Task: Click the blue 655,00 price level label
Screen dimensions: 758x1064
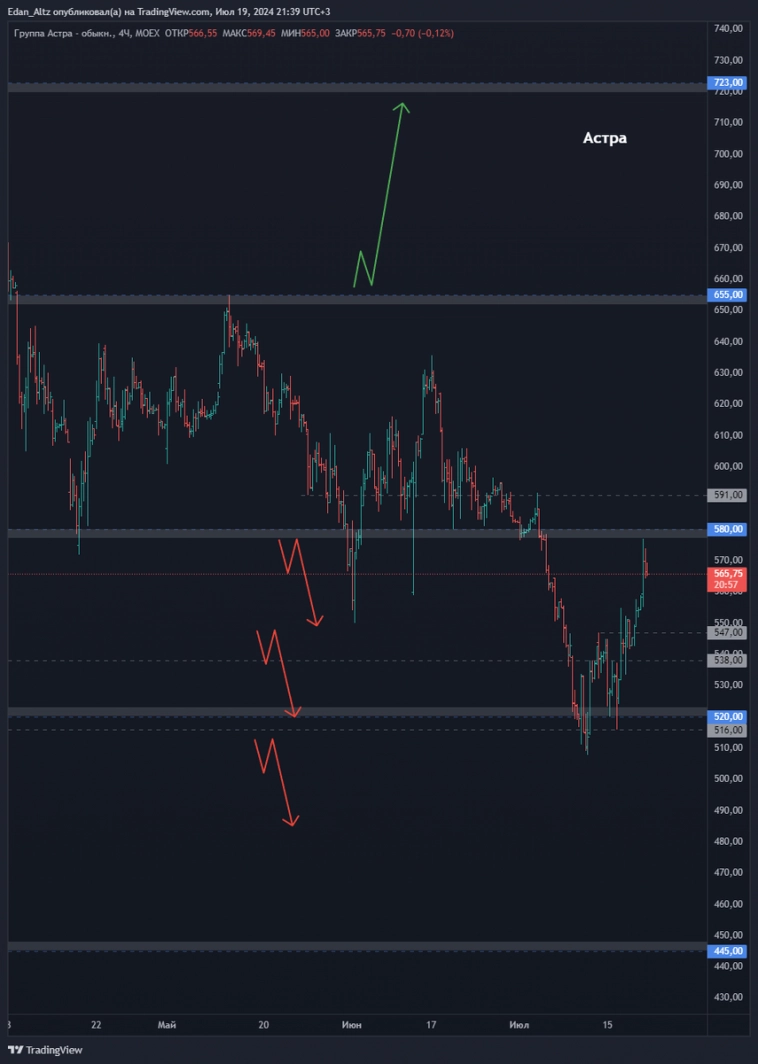Action: click(728, 294)
